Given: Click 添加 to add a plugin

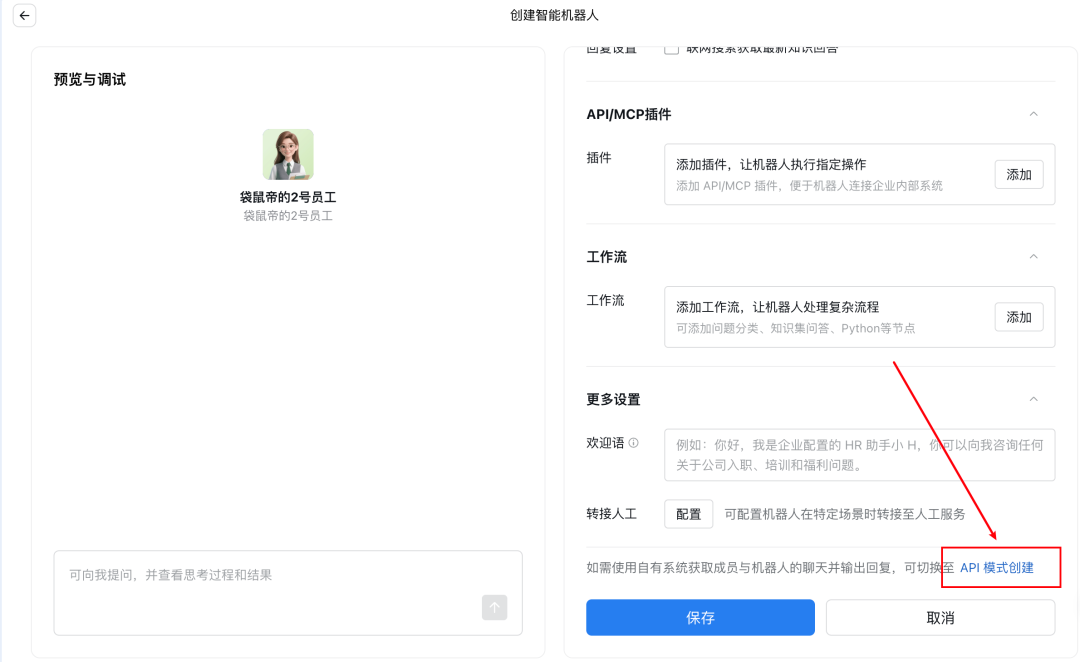Looking at the screenshot, I should 1018,174.
